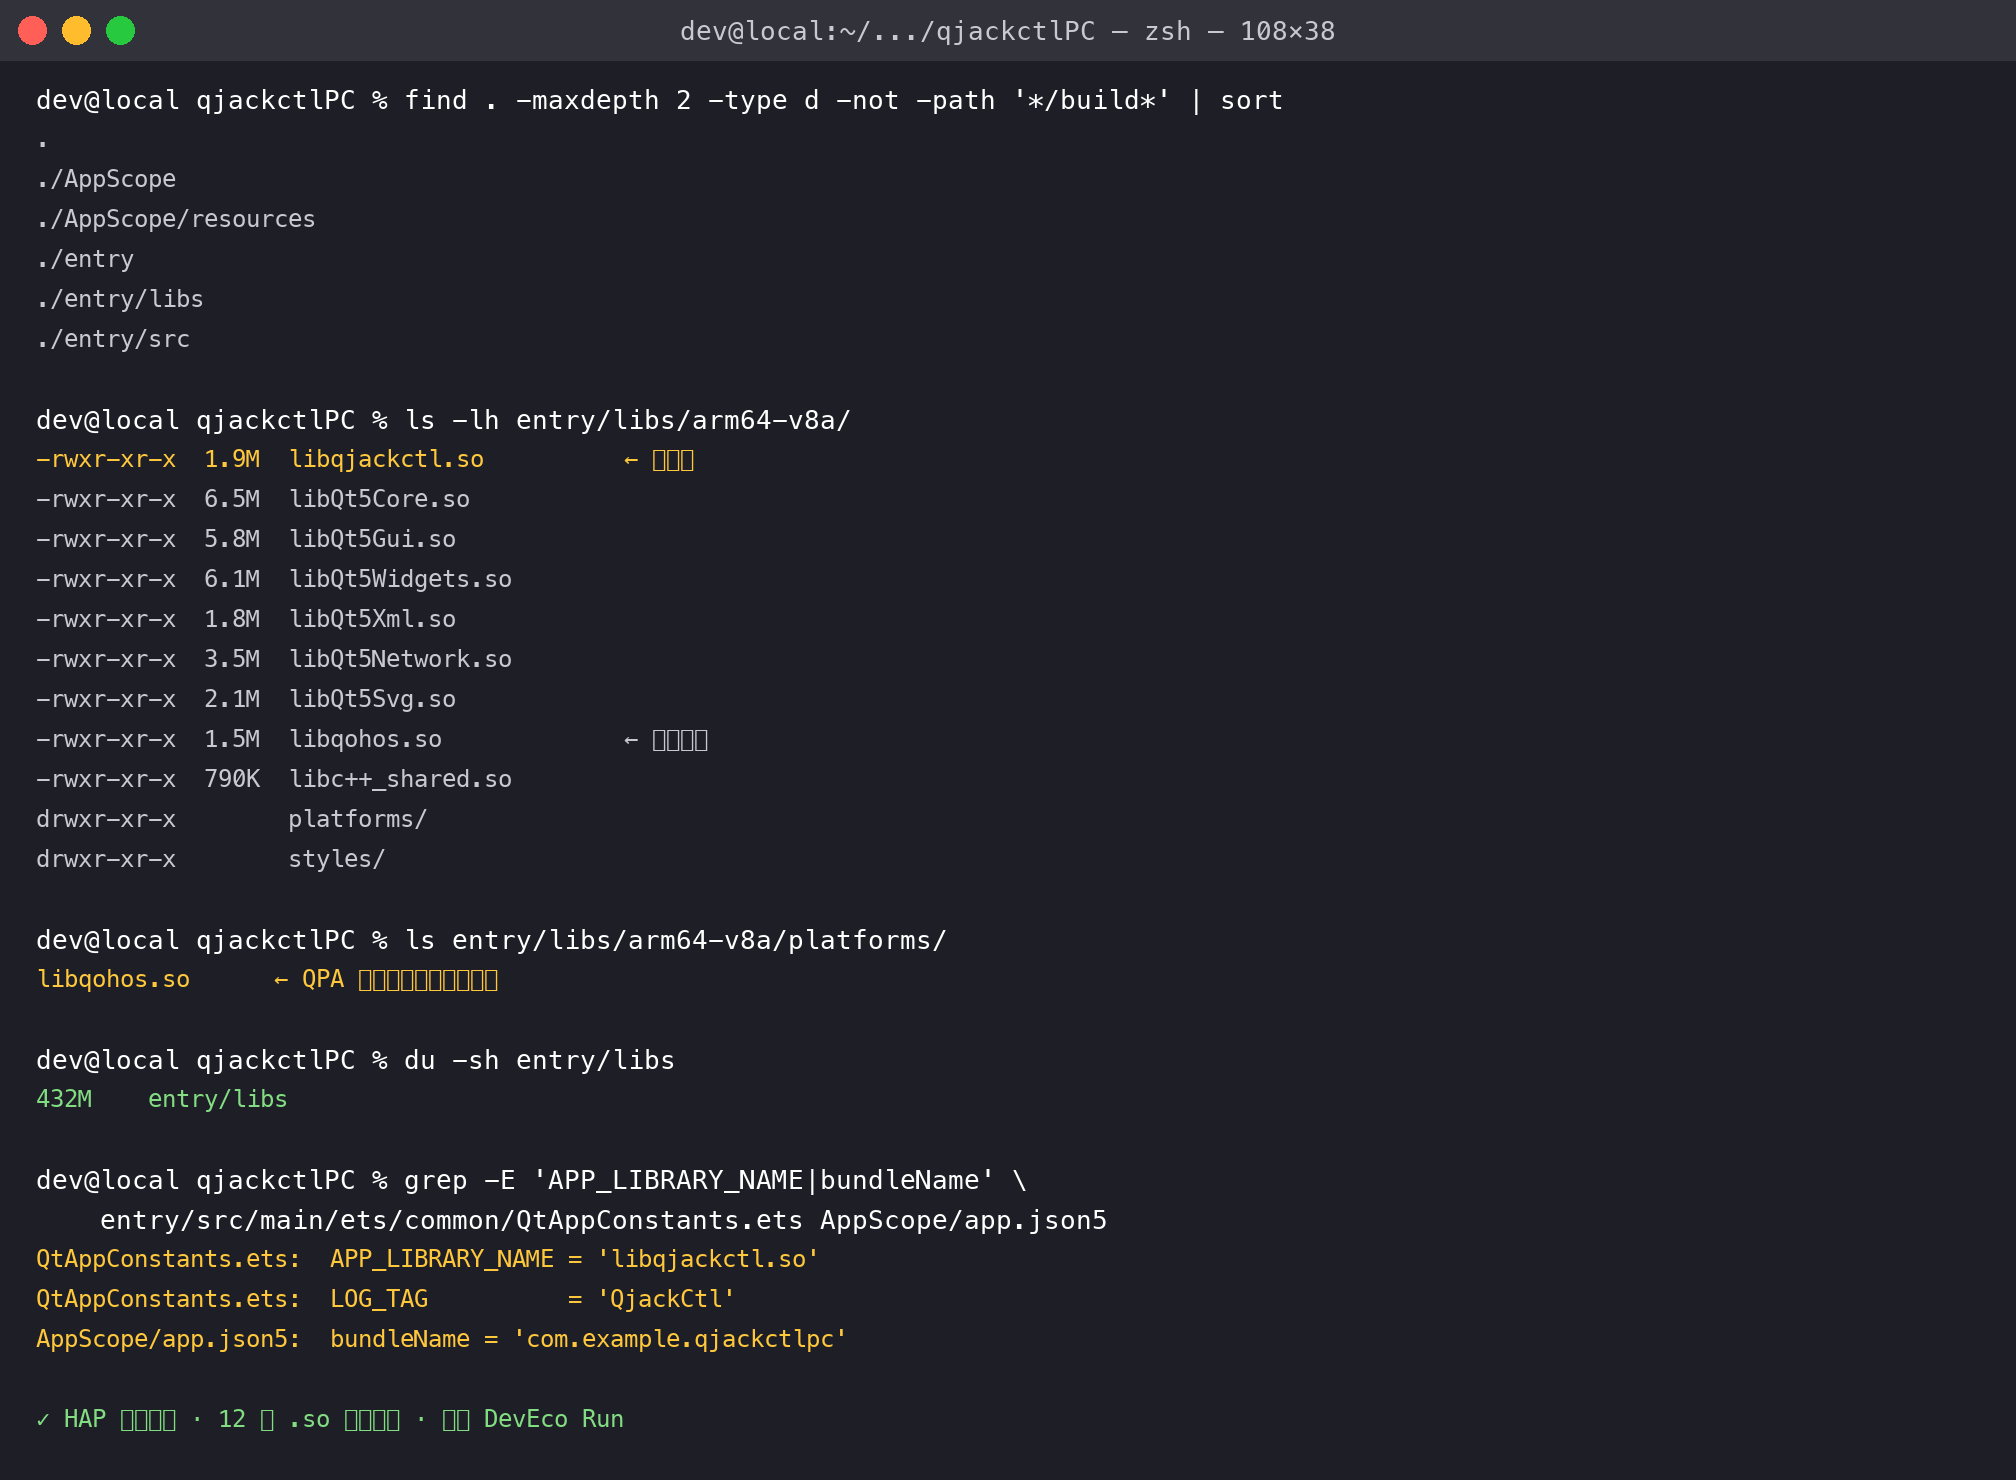Click the find -maxdepth 2 command line
2016x1480 pixels.
point(660,100)
